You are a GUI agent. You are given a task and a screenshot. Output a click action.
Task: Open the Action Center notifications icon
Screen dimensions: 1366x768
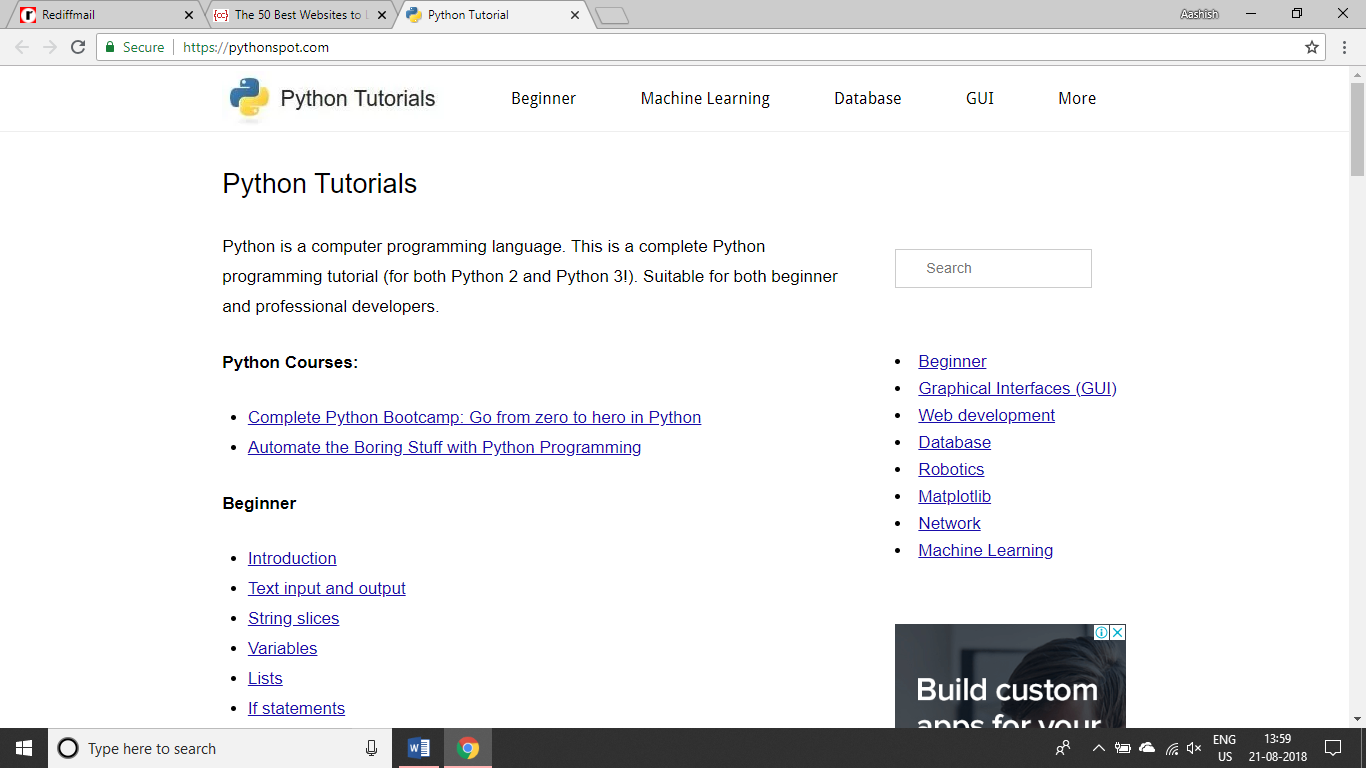[x=1333, y=748]
